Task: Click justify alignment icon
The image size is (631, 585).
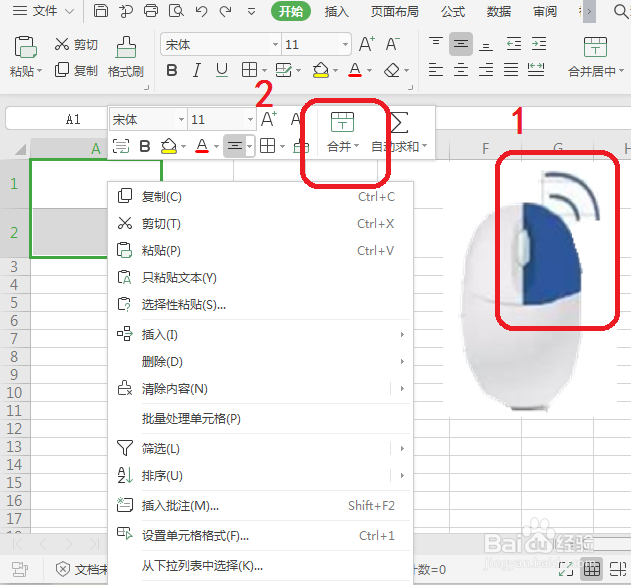Action: pos(511,70)
